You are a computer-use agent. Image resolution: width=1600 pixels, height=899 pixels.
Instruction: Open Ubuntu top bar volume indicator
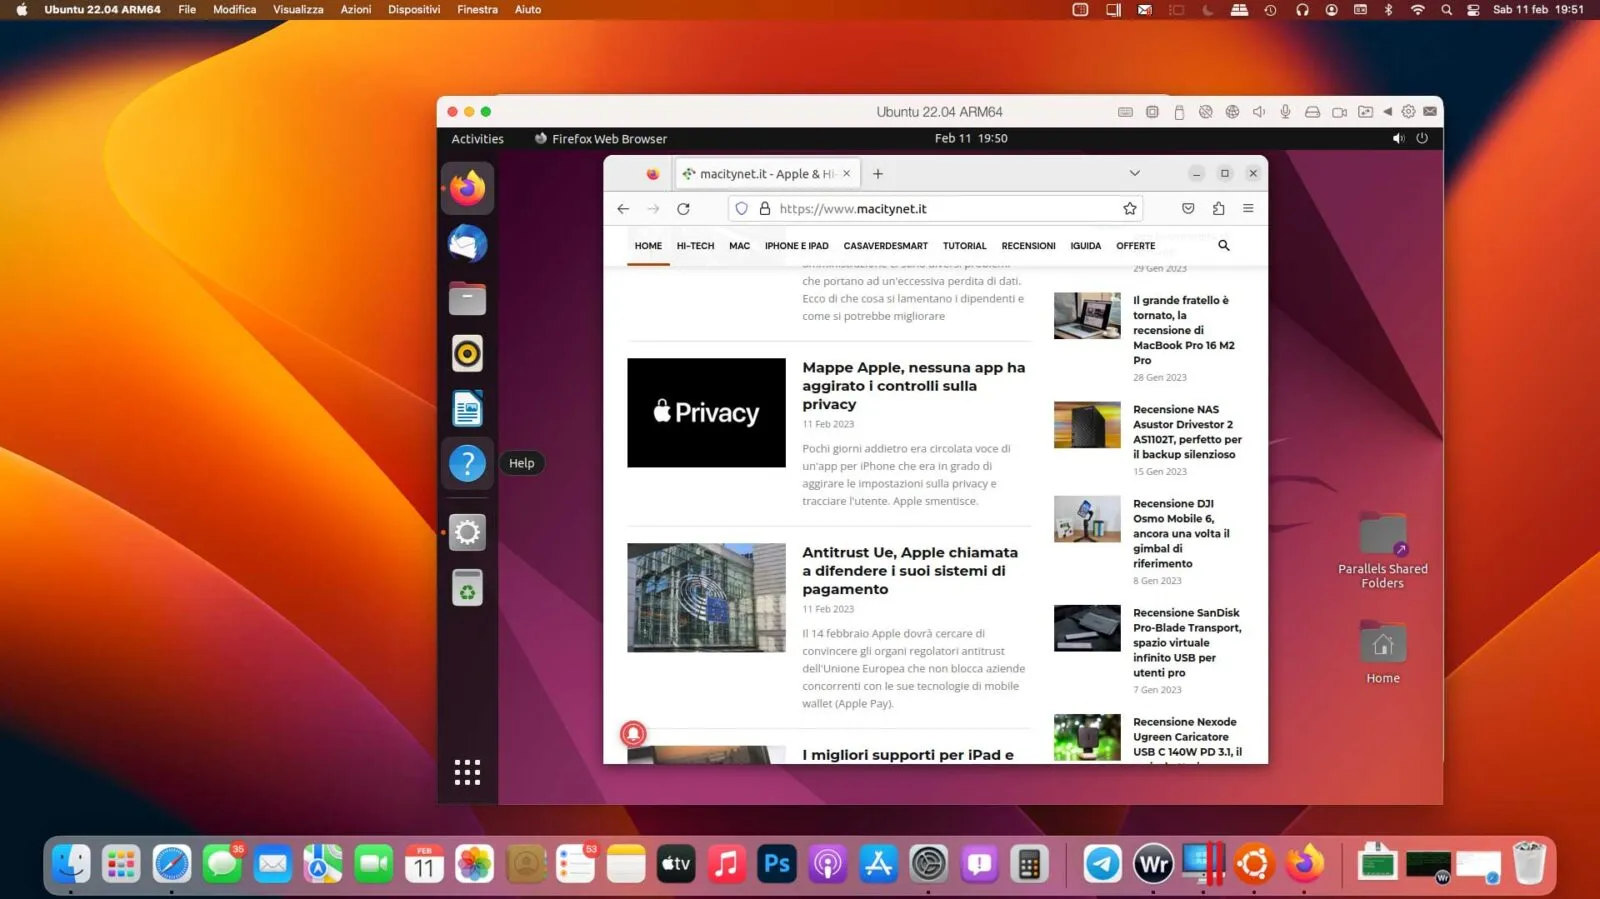pos(1398,139)
